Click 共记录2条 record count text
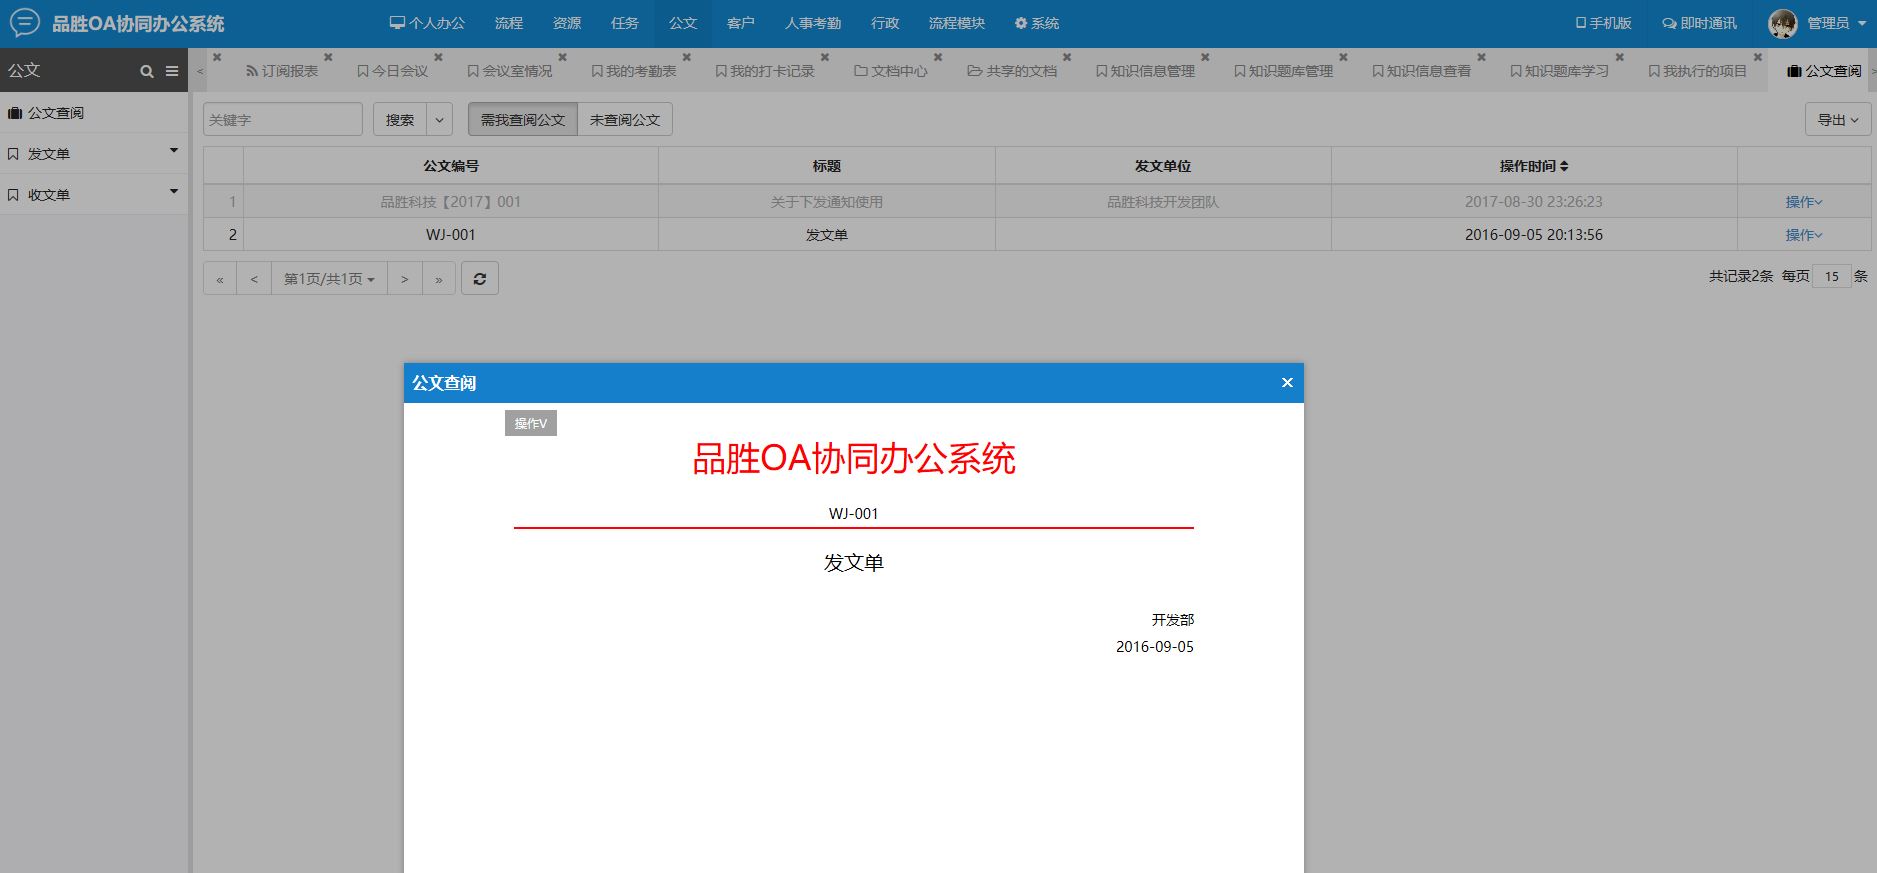This screenshot has width=1877, height=873. click(1741, 276)
